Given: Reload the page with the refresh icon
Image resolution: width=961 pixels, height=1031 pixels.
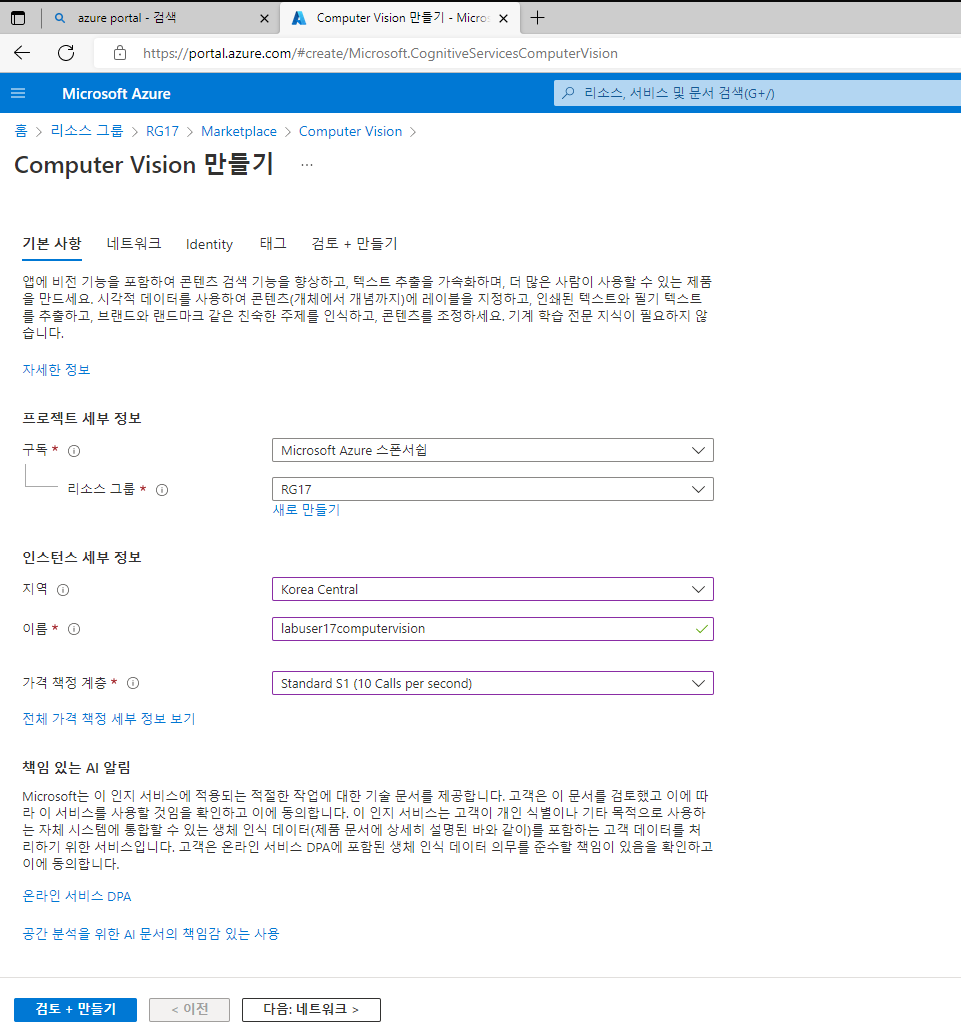Looking at the screenshot, I should point(66,53).
